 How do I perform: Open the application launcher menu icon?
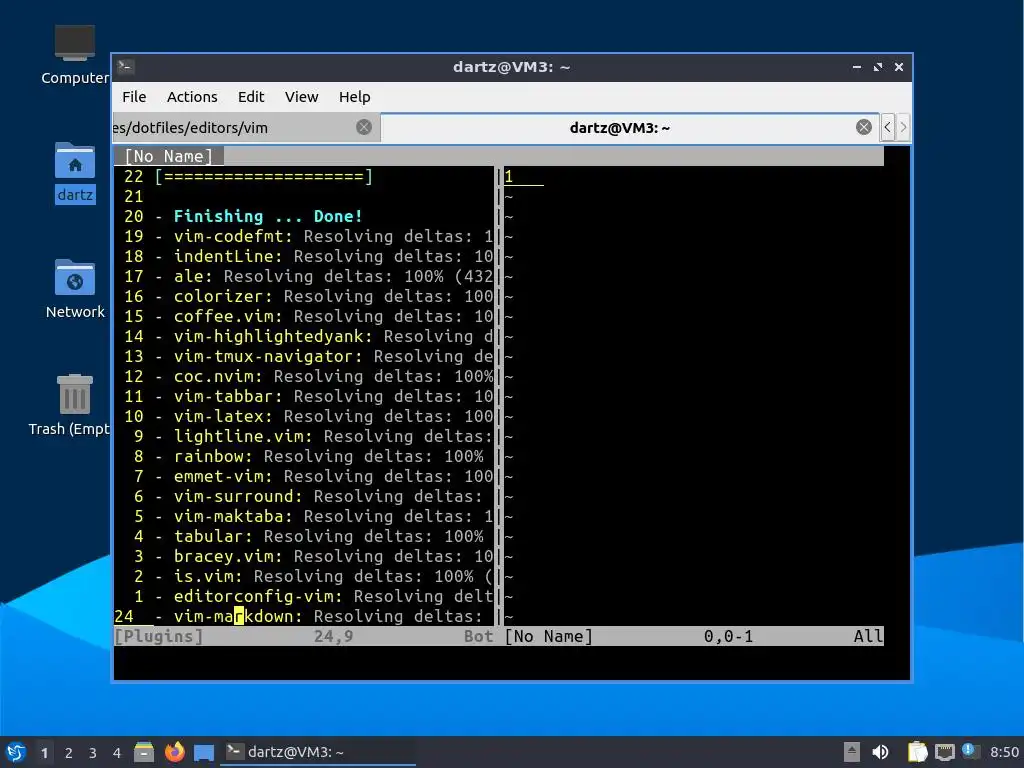(16, 752)
